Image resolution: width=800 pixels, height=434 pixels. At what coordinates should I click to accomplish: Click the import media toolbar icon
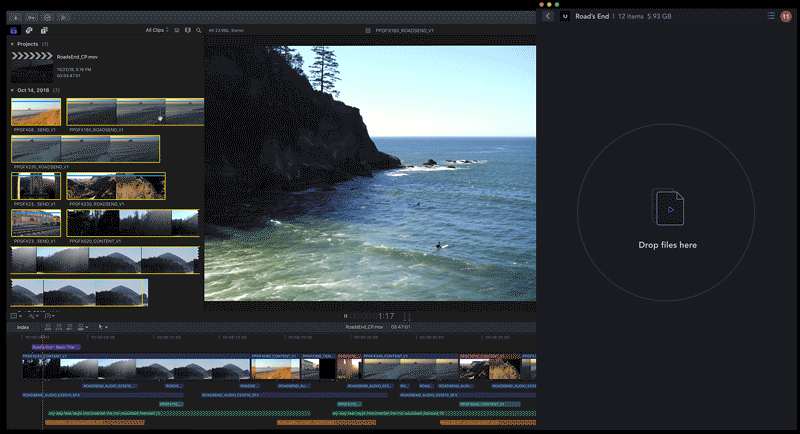(x=16, y=17)
